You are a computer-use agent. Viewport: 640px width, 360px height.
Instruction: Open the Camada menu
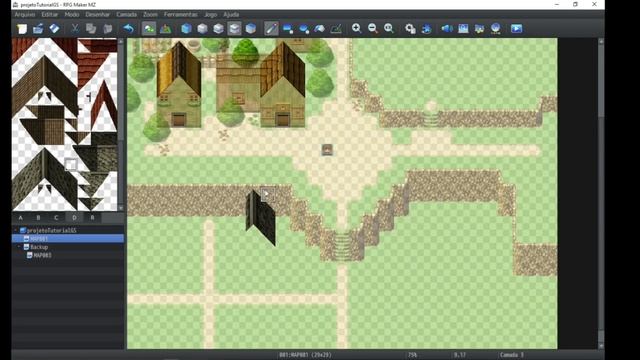click(x=127, y=14)
